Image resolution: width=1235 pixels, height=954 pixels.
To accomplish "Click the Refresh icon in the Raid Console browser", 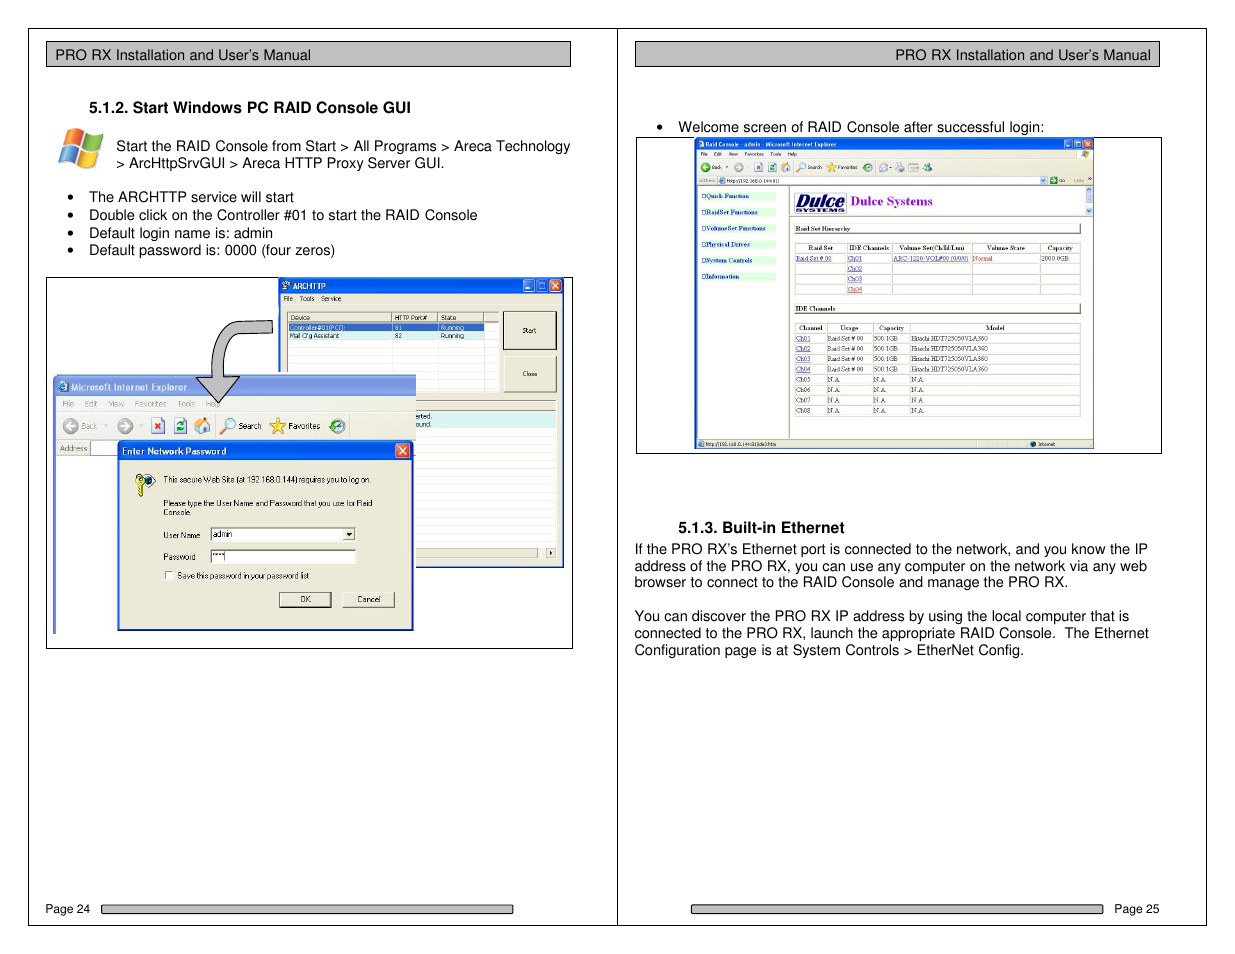I will (772, 168).
